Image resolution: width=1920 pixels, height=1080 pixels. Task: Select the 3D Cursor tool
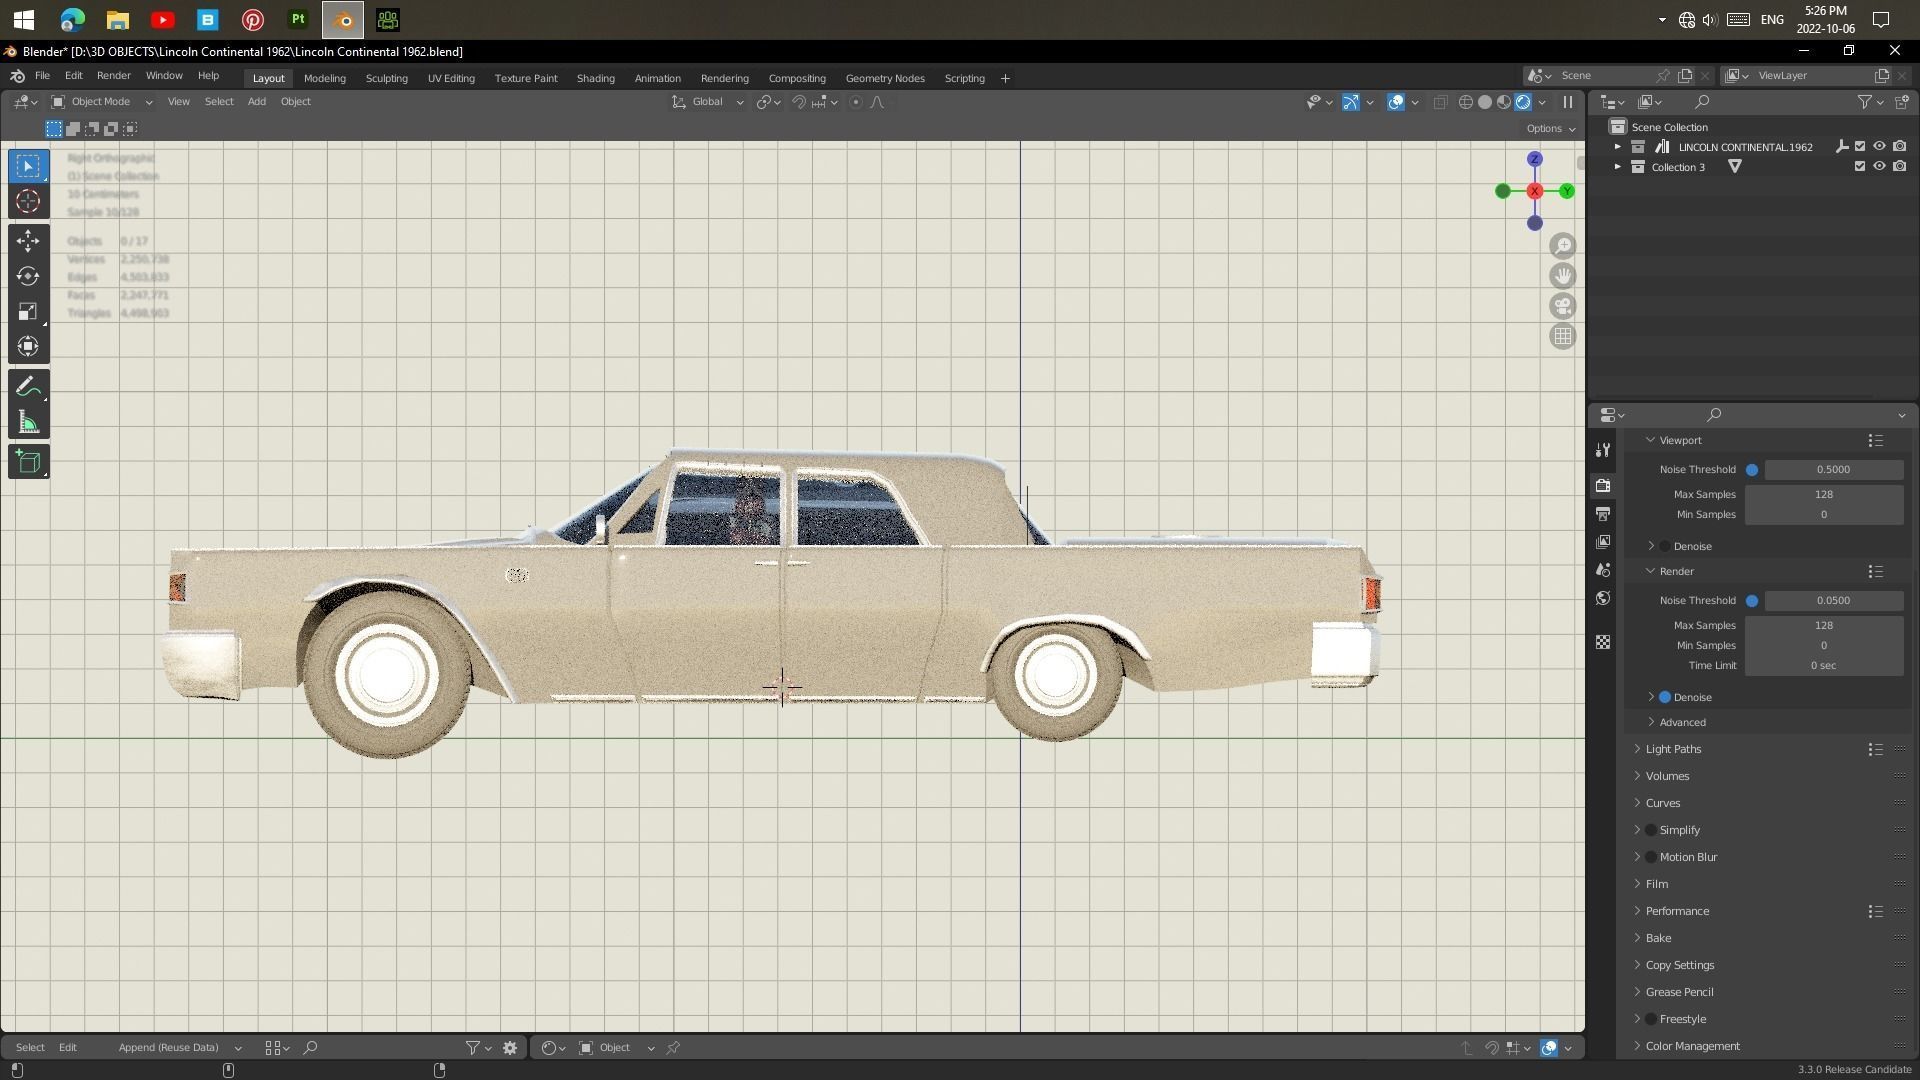point(28,201)
